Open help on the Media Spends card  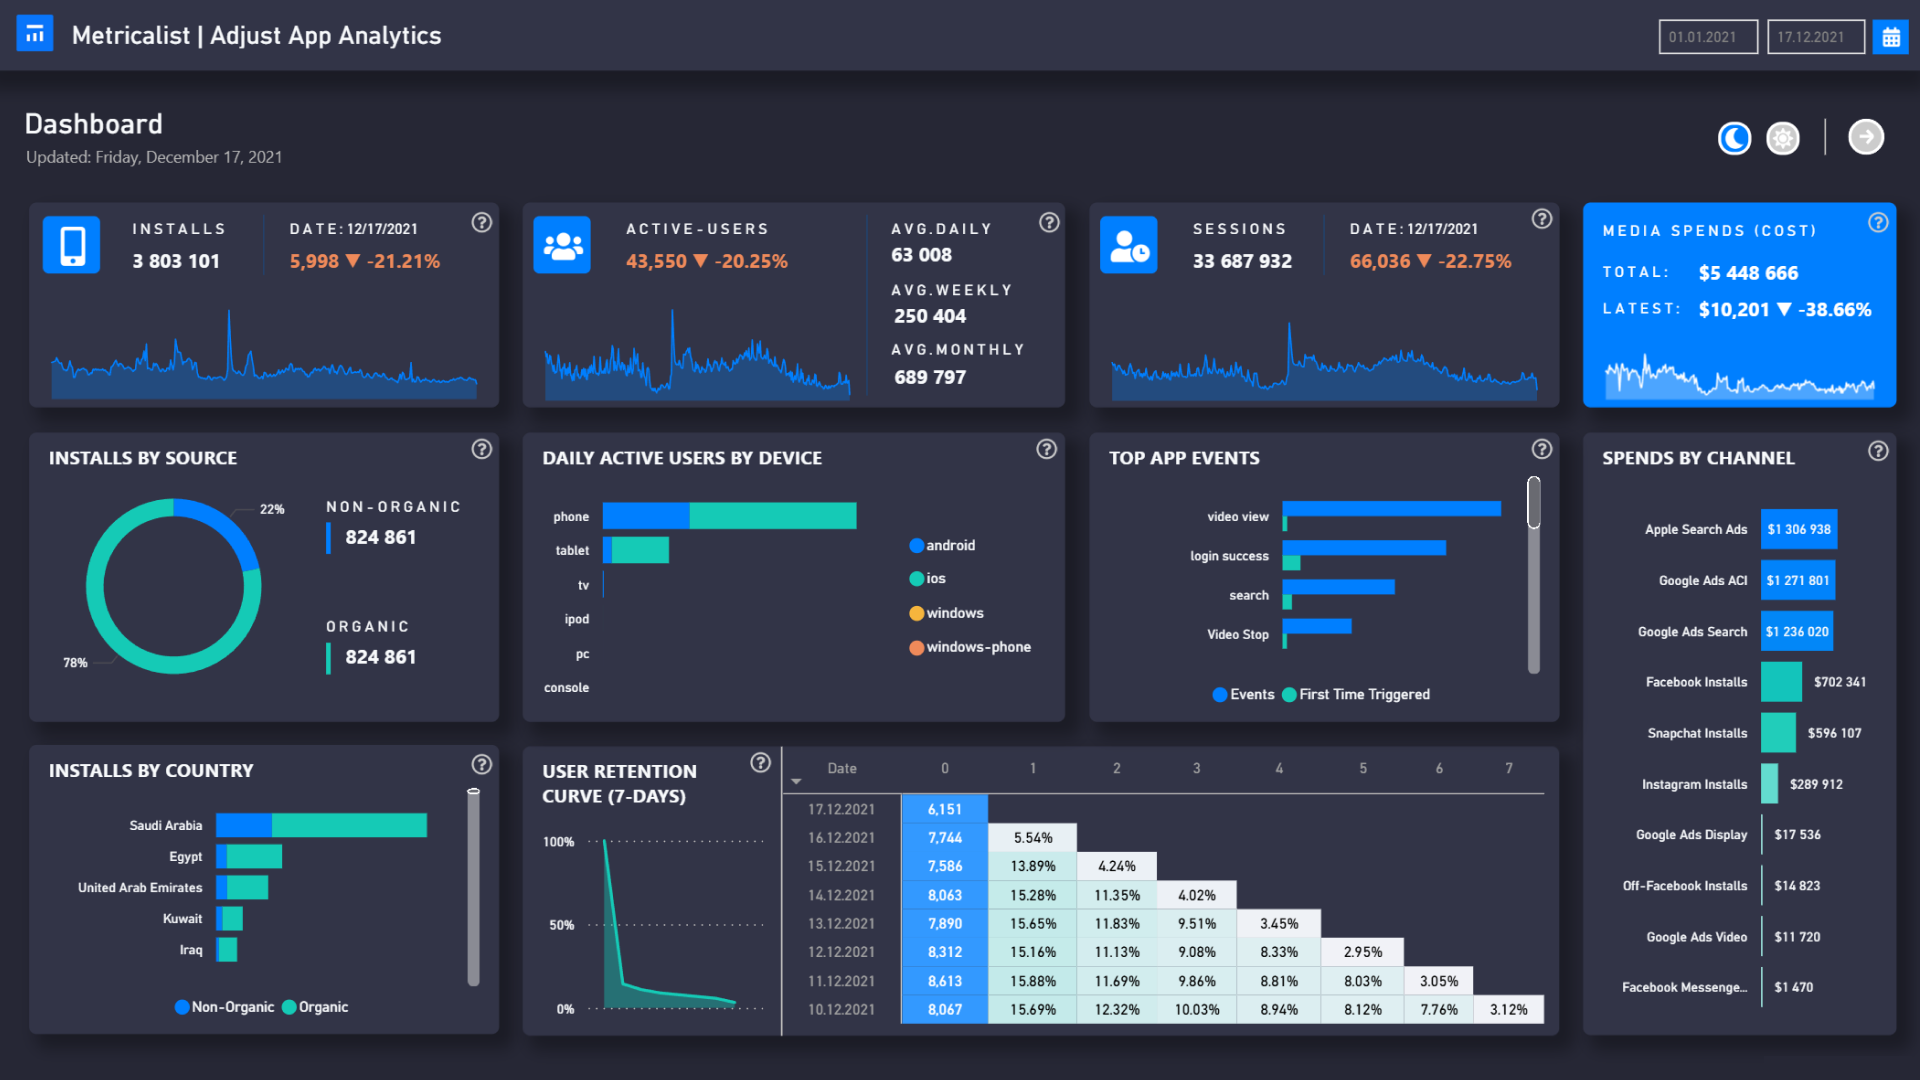pos(1877,223)
